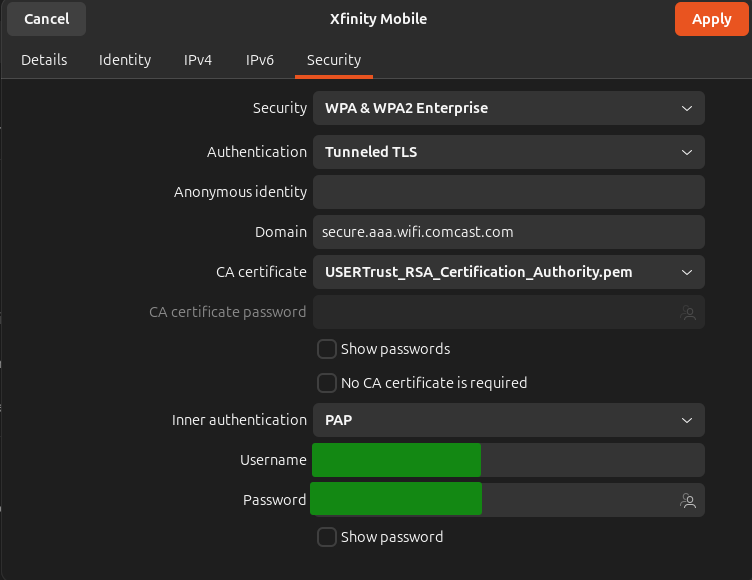Click the CA certificate password storage icon
752x580 pixels.
click(688, 313)
